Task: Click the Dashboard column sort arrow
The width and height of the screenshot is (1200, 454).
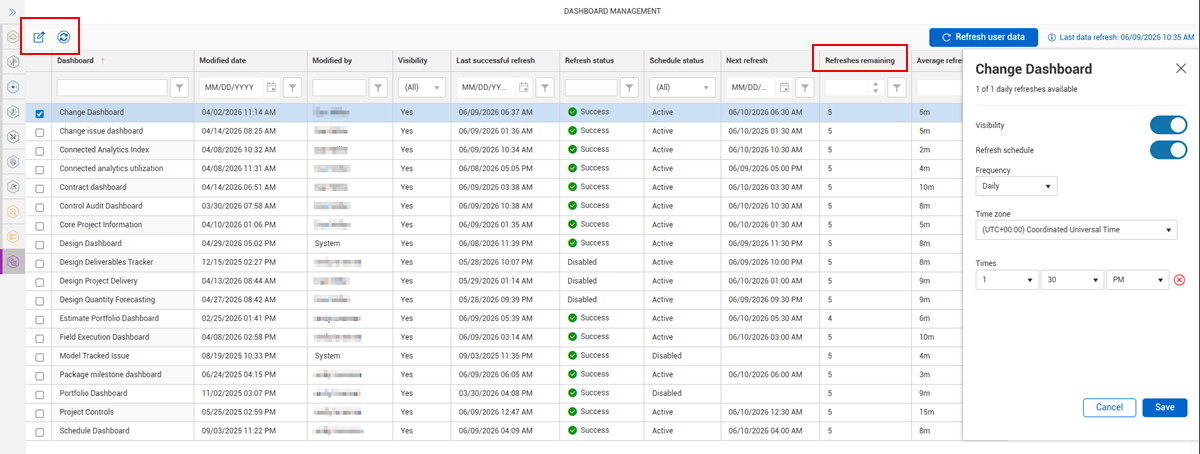Action: click(102, 61)
